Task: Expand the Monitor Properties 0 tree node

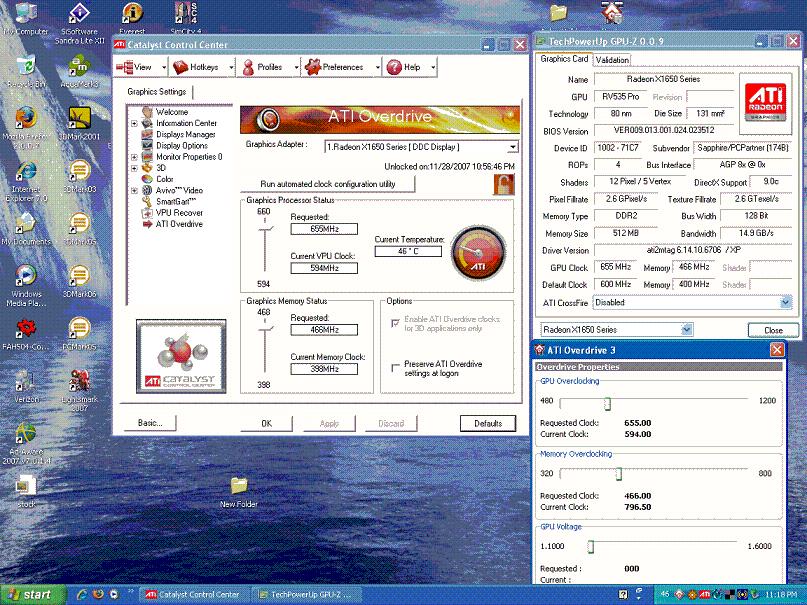Action: tap(134, 157)
